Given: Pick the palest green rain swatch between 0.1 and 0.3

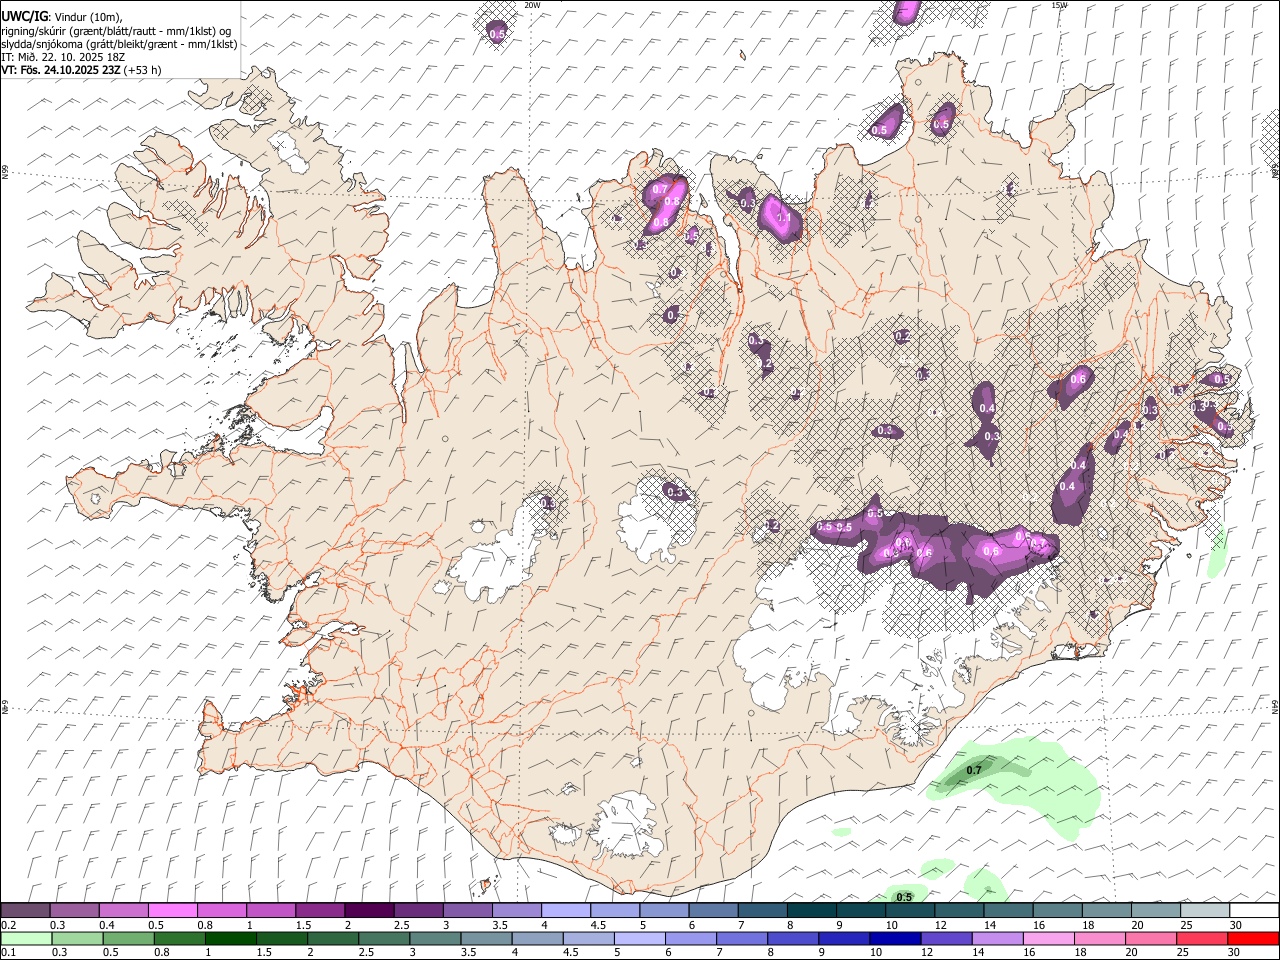Looking at the screenshot, I should coord(26,938).
